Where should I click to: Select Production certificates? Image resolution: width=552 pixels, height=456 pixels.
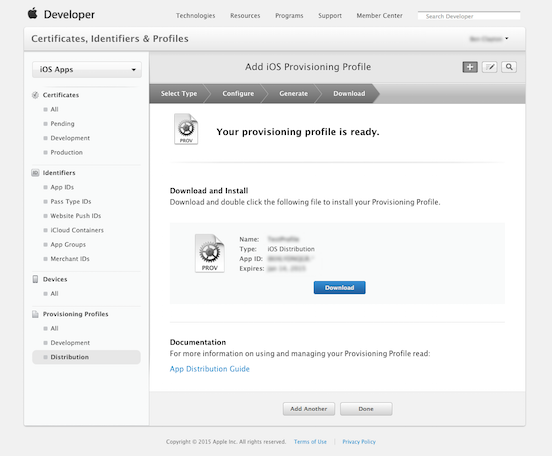click(x=67, y=152)
